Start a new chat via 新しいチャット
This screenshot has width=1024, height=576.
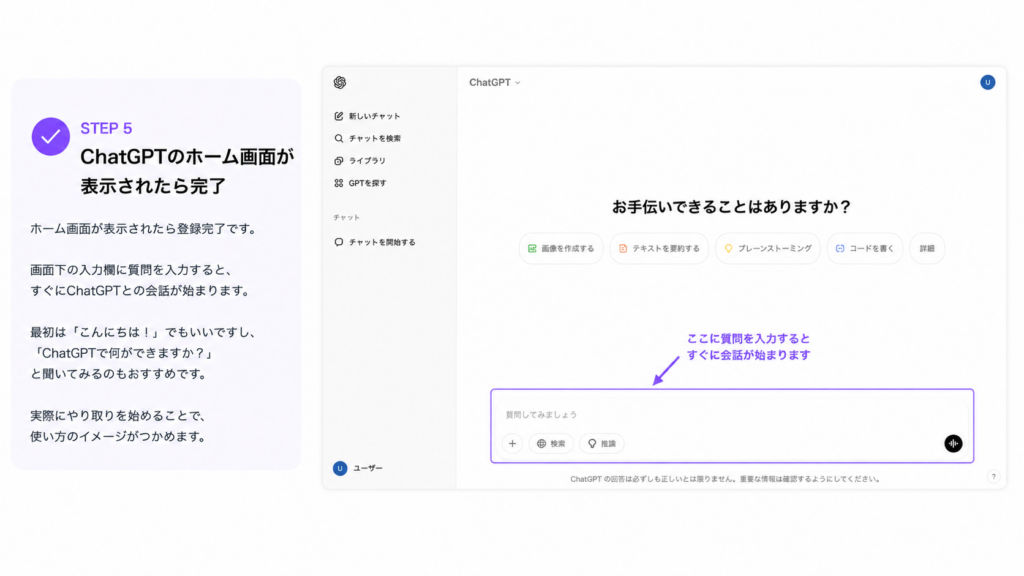[367, 116]
